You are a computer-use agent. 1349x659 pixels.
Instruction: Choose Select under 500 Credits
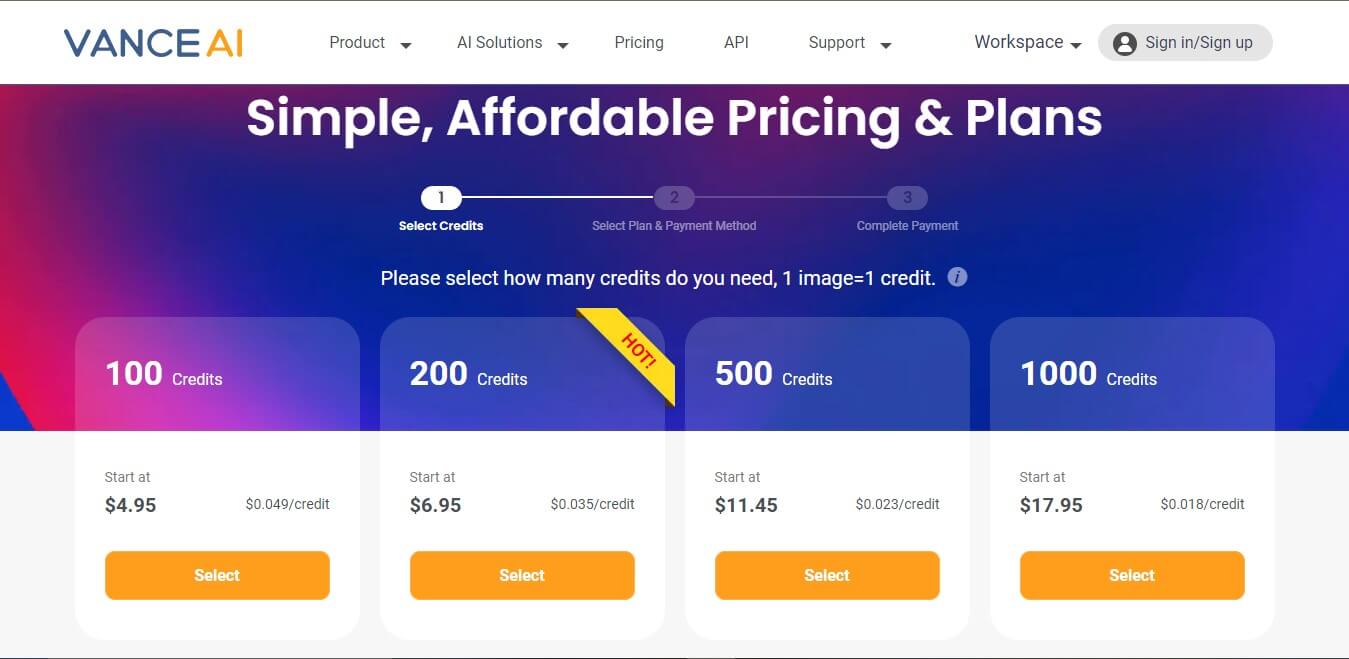[827, 575]
